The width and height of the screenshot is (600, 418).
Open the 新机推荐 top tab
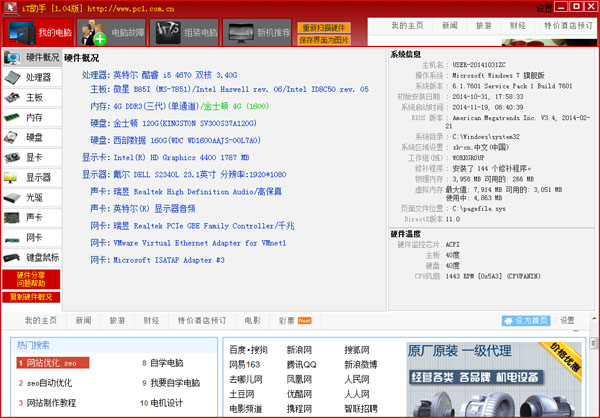click(x=260, y=33)
